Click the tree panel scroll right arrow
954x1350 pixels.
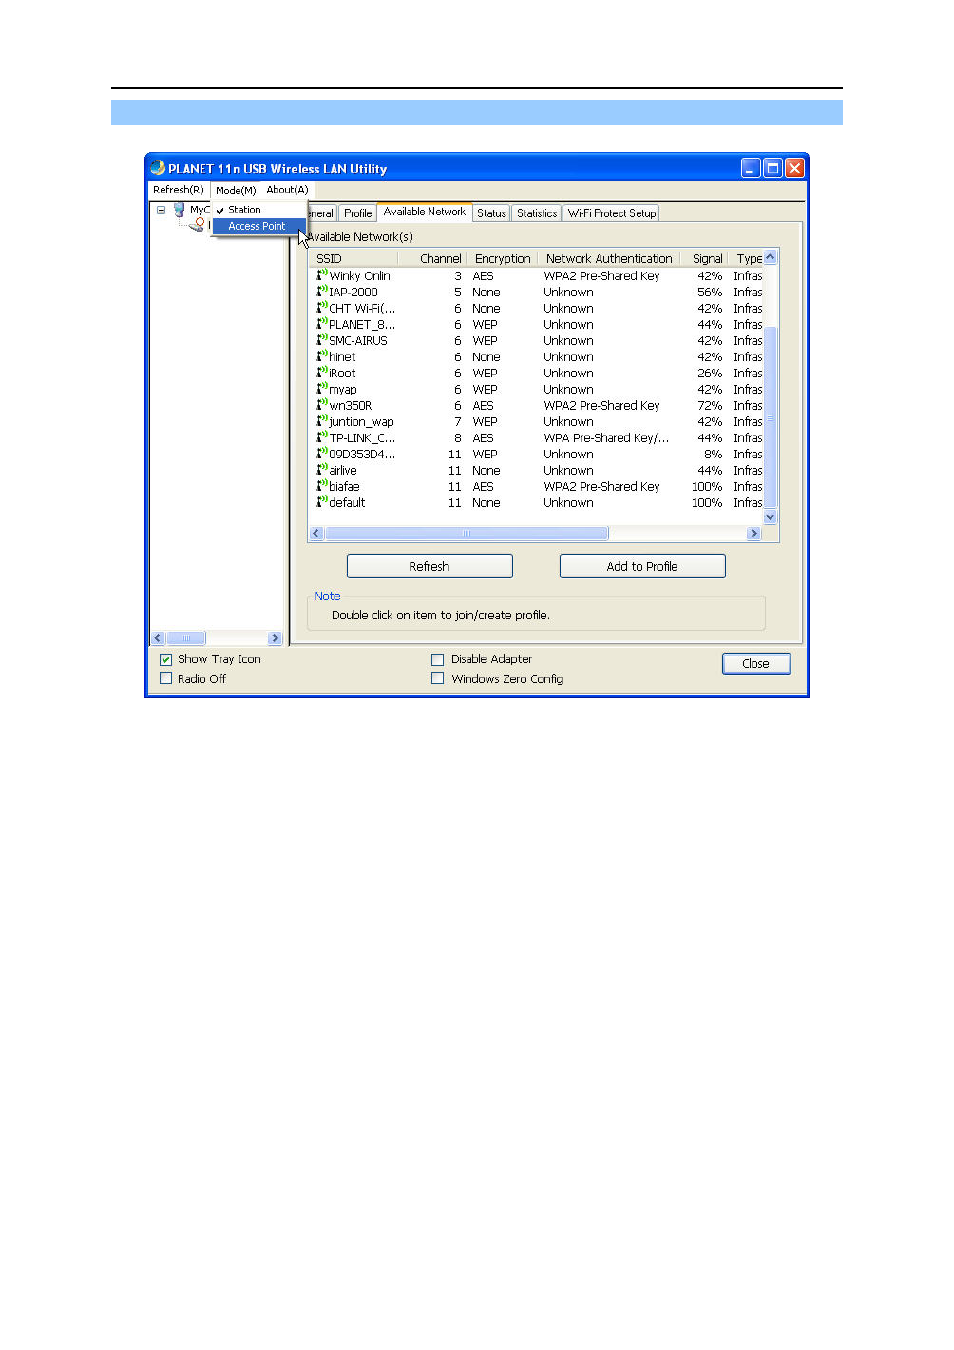tap(275, 638)
